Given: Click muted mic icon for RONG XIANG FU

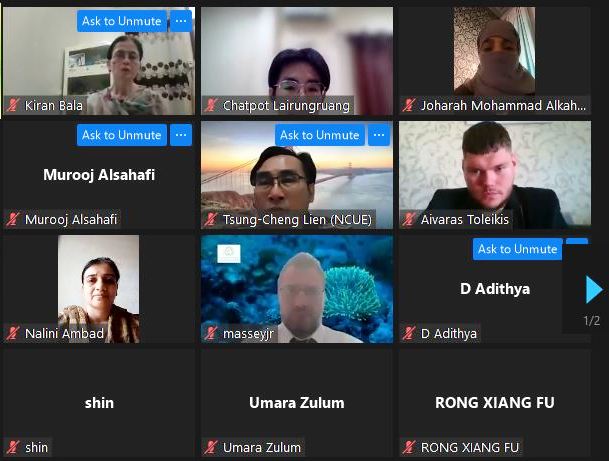Looking at the screenshot, I should coord(409,447).
